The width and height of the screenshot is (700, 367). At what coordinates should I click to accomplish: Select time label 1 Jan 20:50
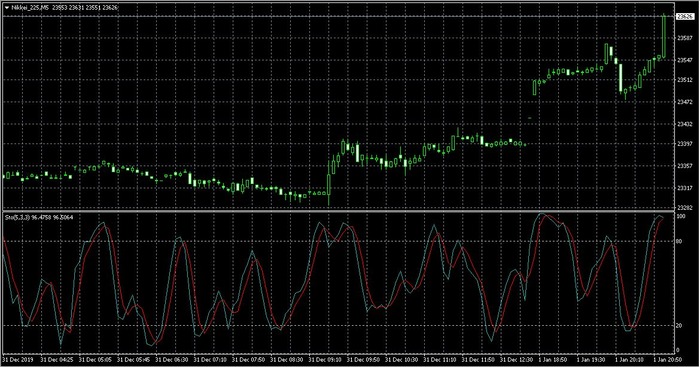(x=669, y=359)
